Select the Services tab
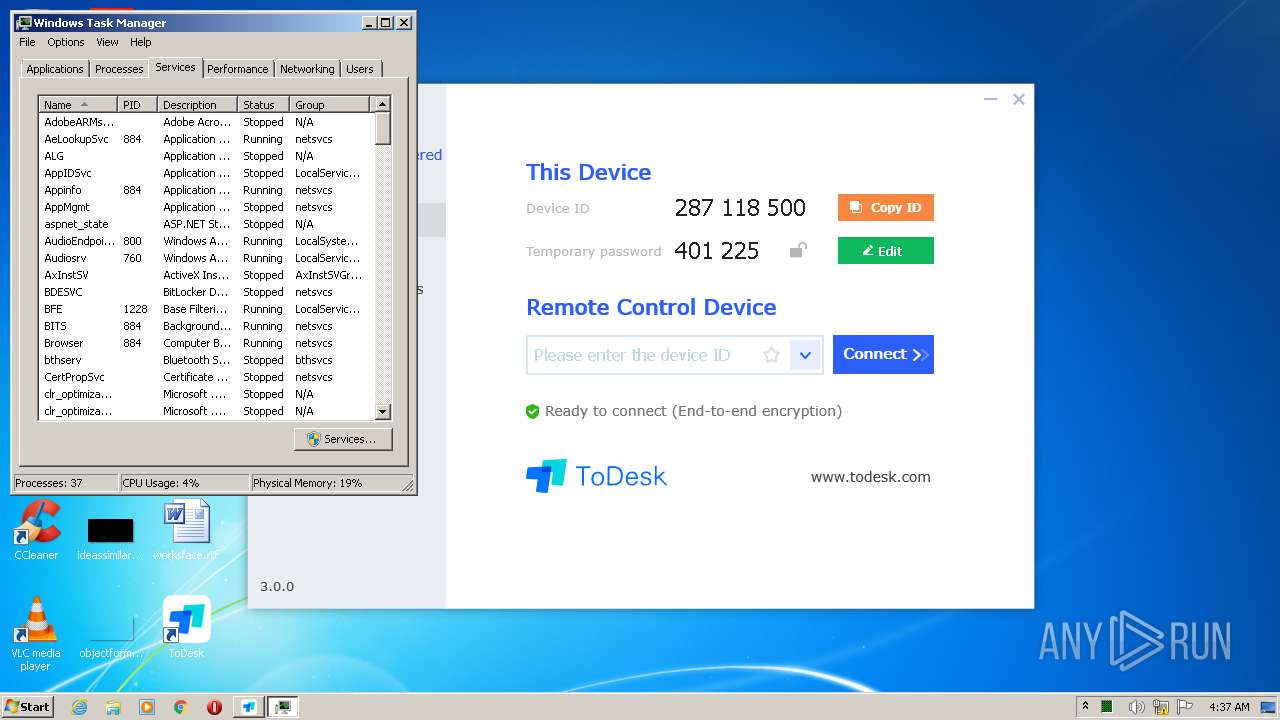This screenshot has width=1280, height=720. point(175,67)
